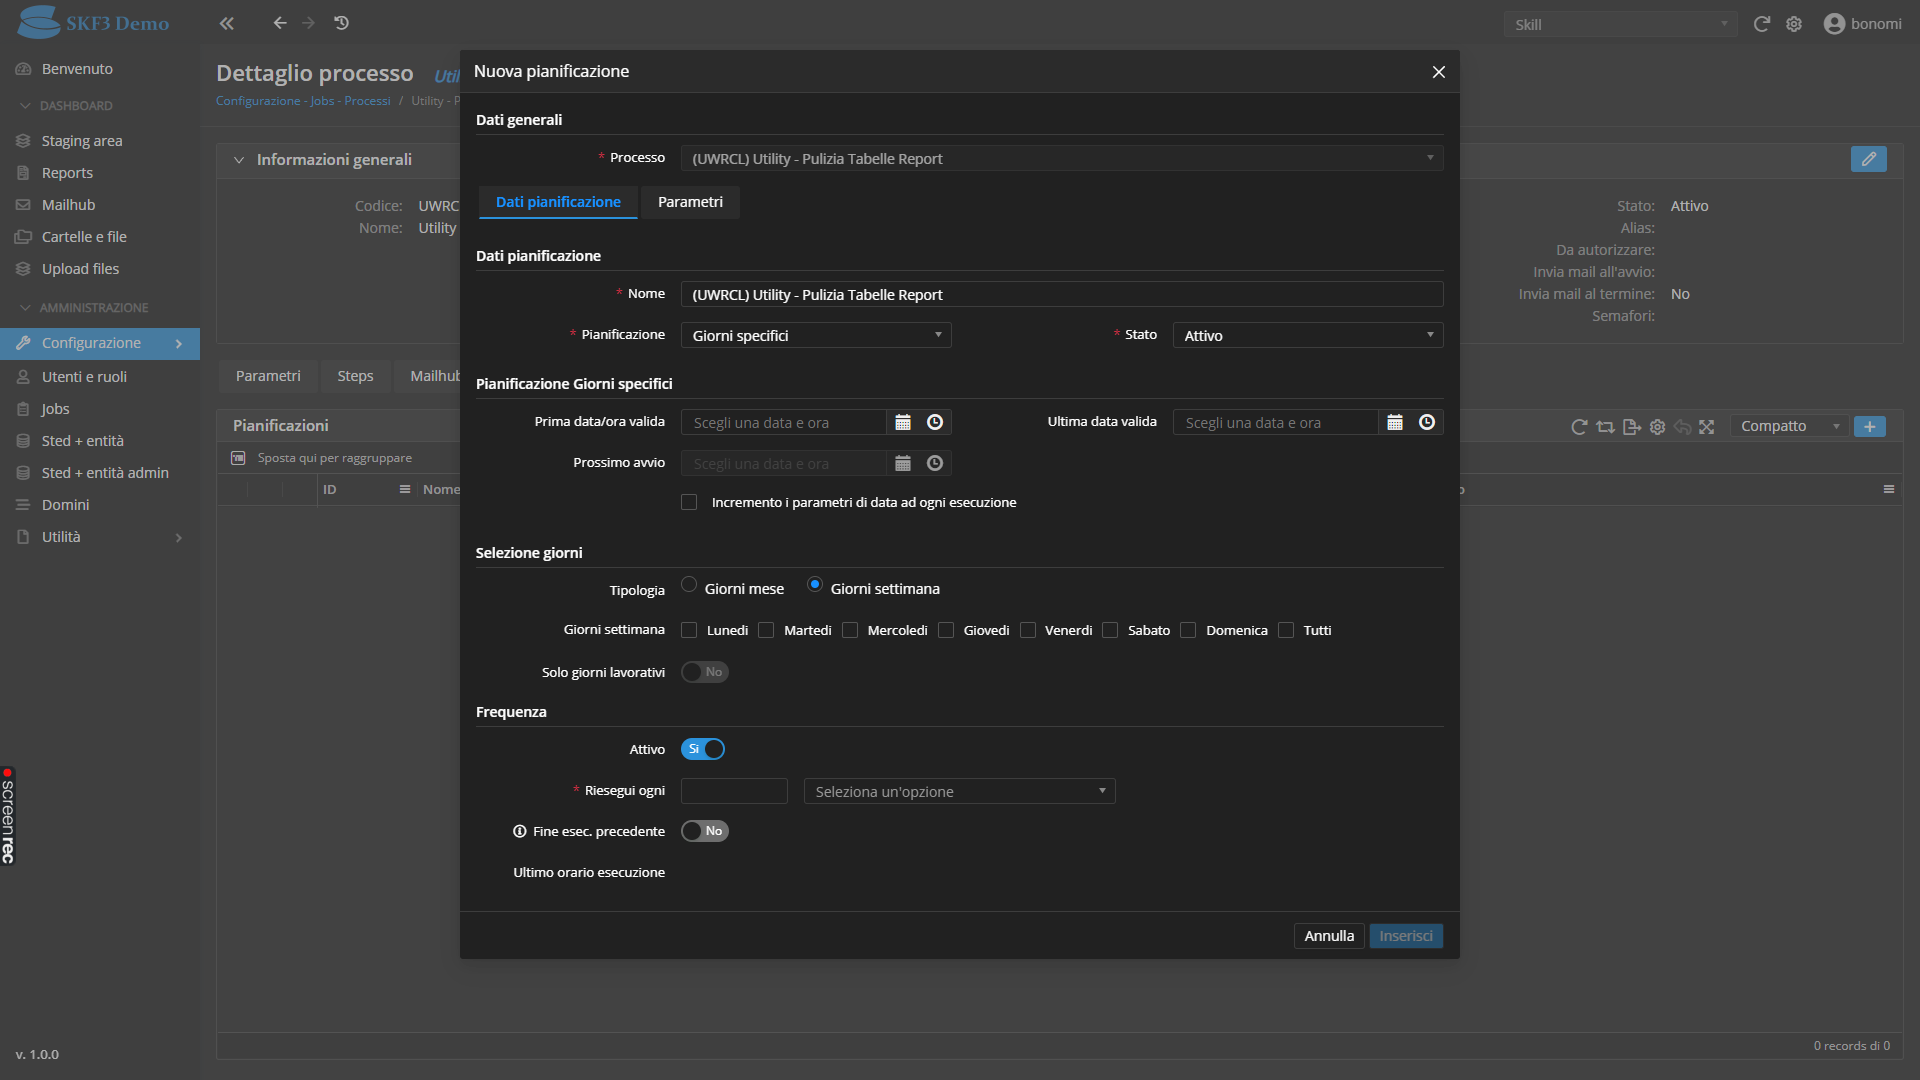Open Parametri tab in process detail
The width and height of the screenshot is (1920, 1080).
tap(268, 376)
